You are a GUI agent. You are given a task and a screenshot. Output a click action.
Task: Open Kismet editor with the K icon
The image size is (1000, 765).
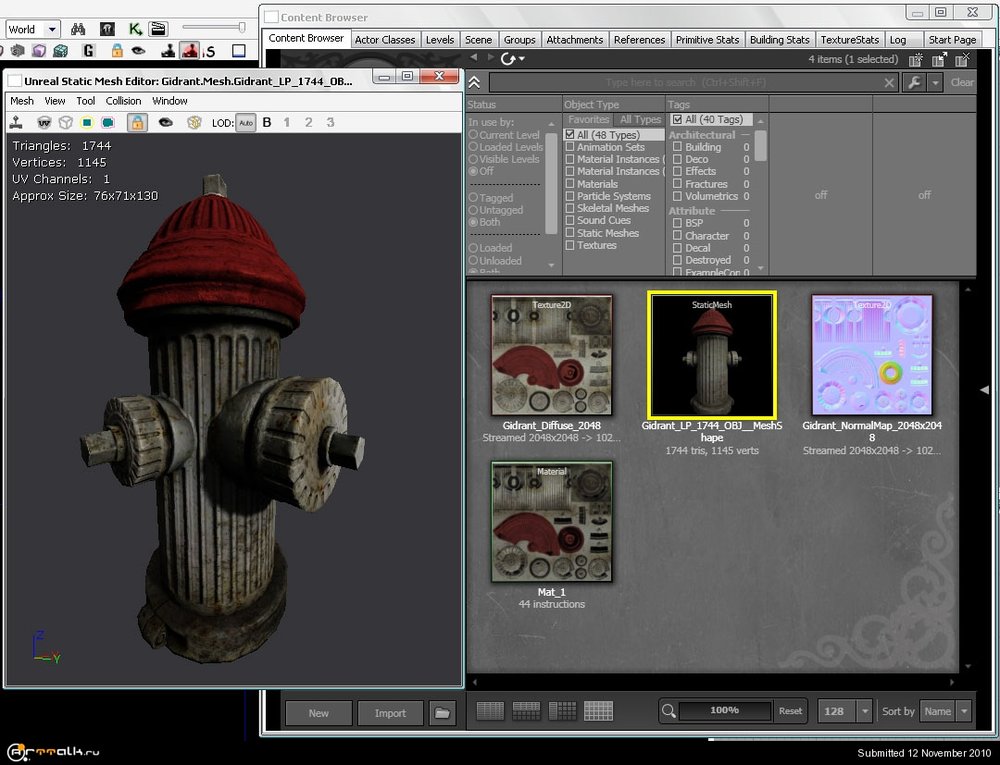(x=136, y=29)
